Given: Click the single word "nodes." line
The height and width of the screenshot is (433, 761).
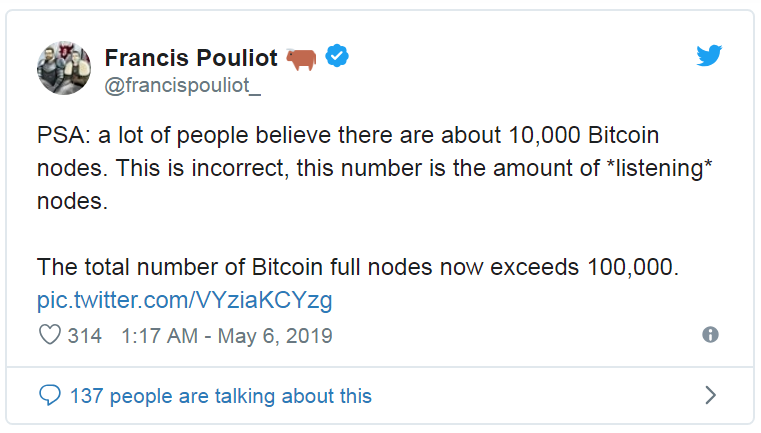Looking at the screenshot, I should [x=71, y=201].
